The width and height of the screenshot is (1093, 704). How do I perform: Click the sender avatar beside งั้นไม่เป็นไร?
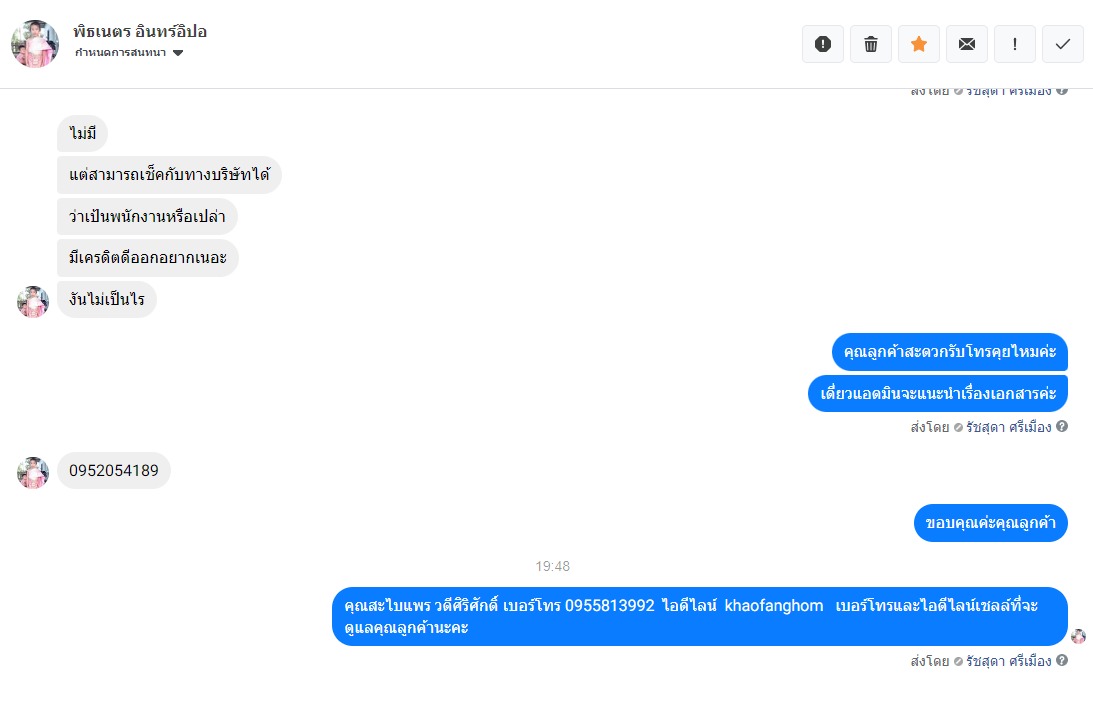click(x=33, y=301)
